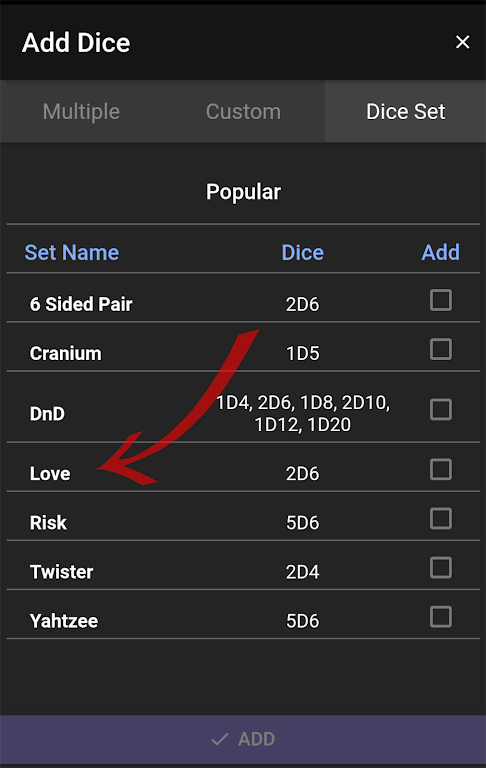Screen dimensions: 486x768
Task: Select the Risk set checkbox
Action: [441, 518]
